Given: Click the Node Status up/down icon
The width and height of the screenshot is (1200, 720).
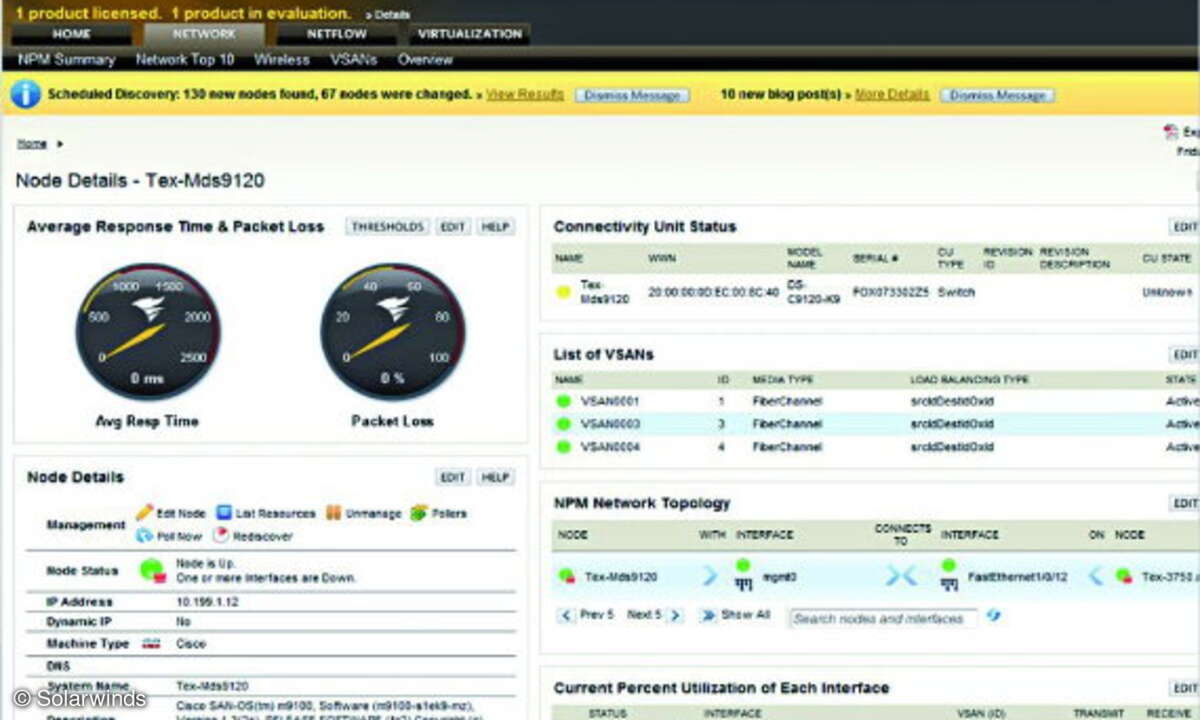Looking at the screenshot, I should click(152, 570).
